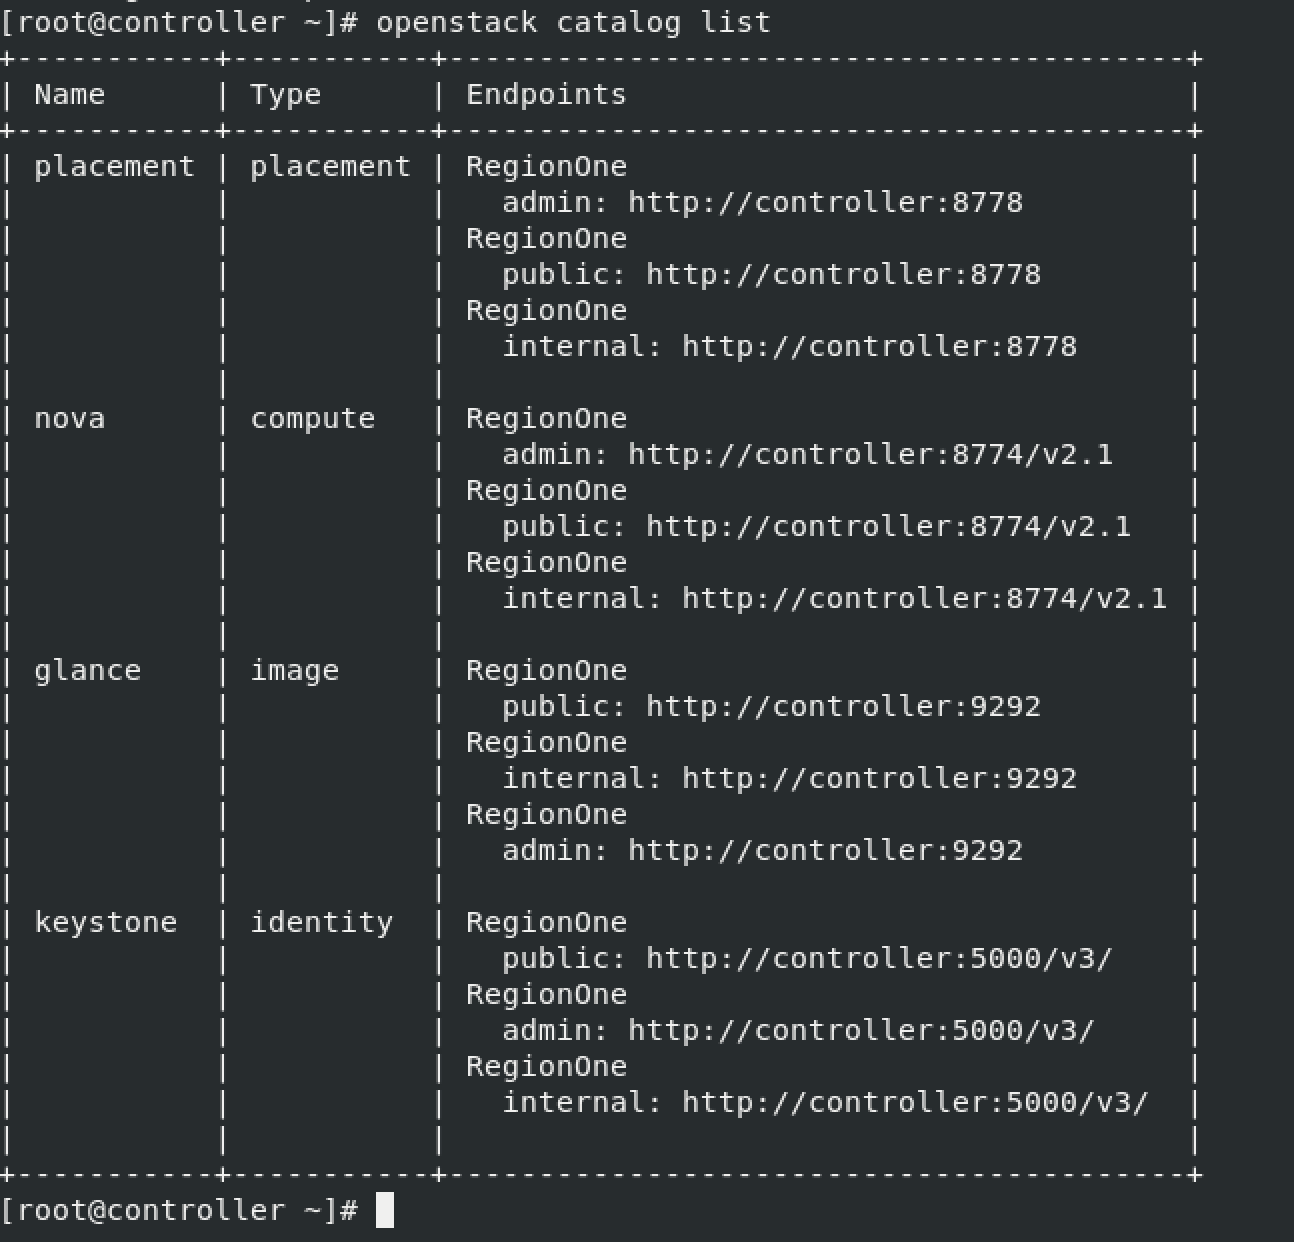Click the nova public endpoint URL

888,527
